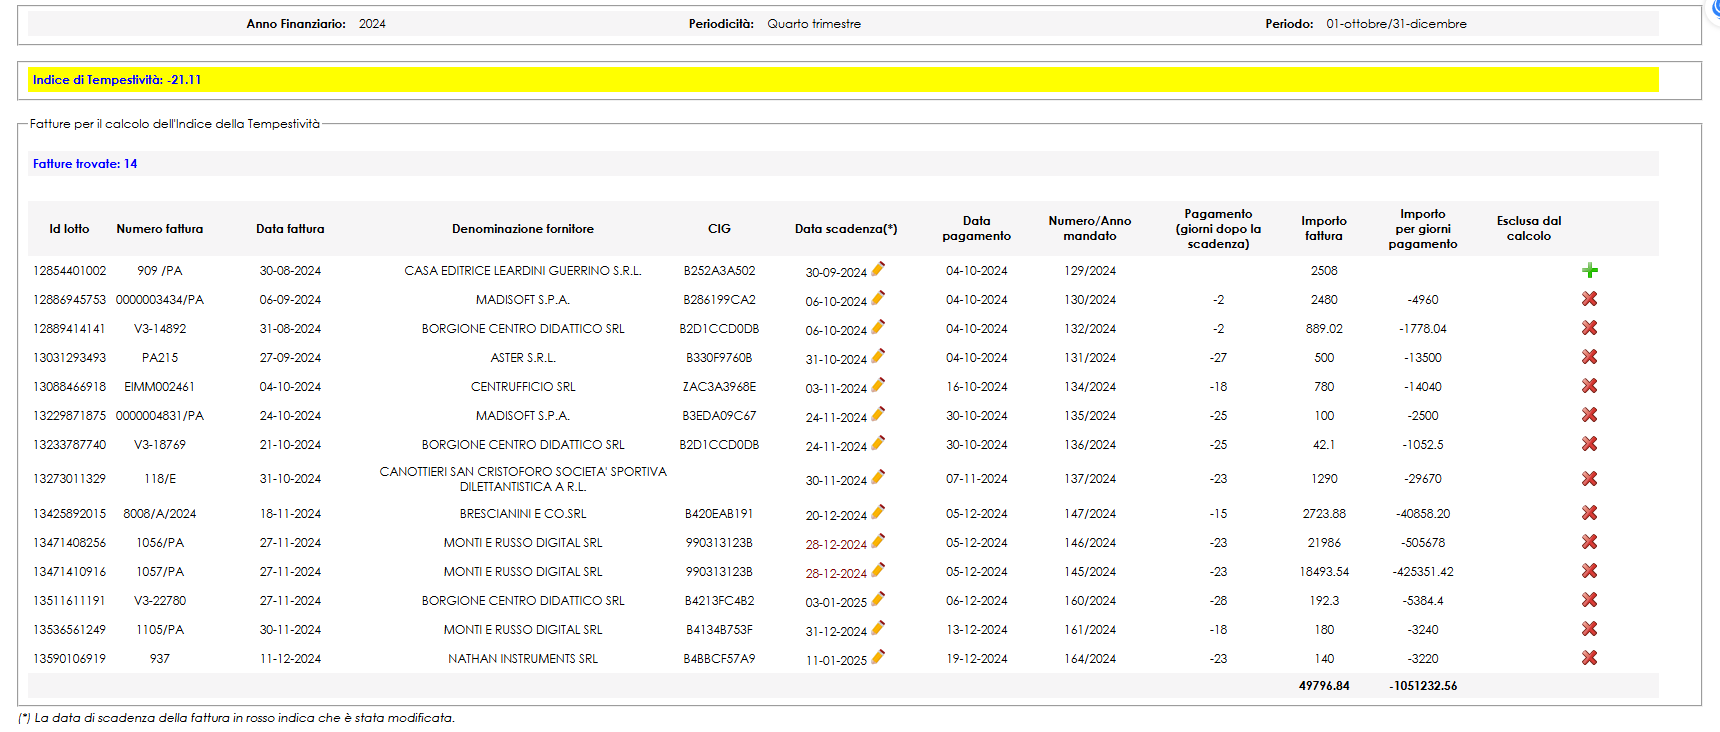
Task: Click red X for NATHAN INSTRUMENTS SRL row
Action: (1589, 658)
